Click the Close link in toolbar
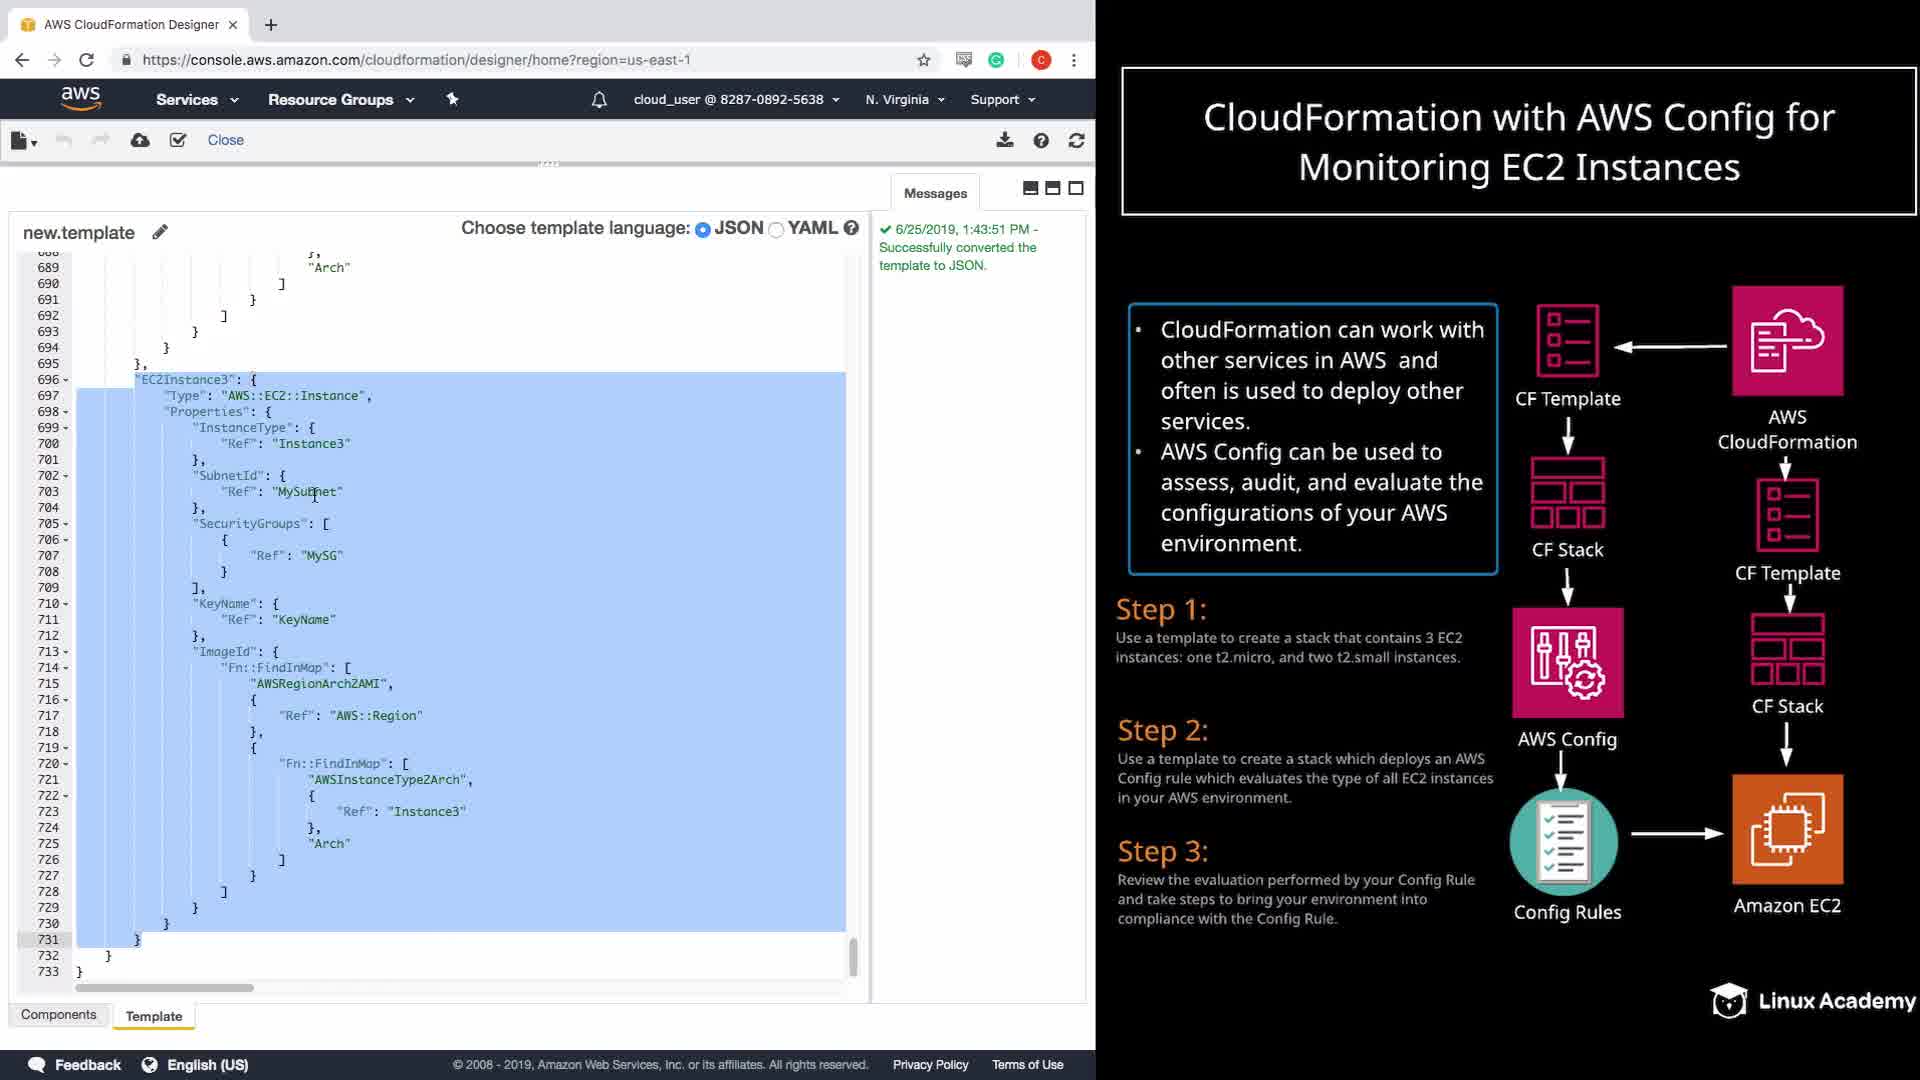The image size is (1920, 1080). coord(225,140)
